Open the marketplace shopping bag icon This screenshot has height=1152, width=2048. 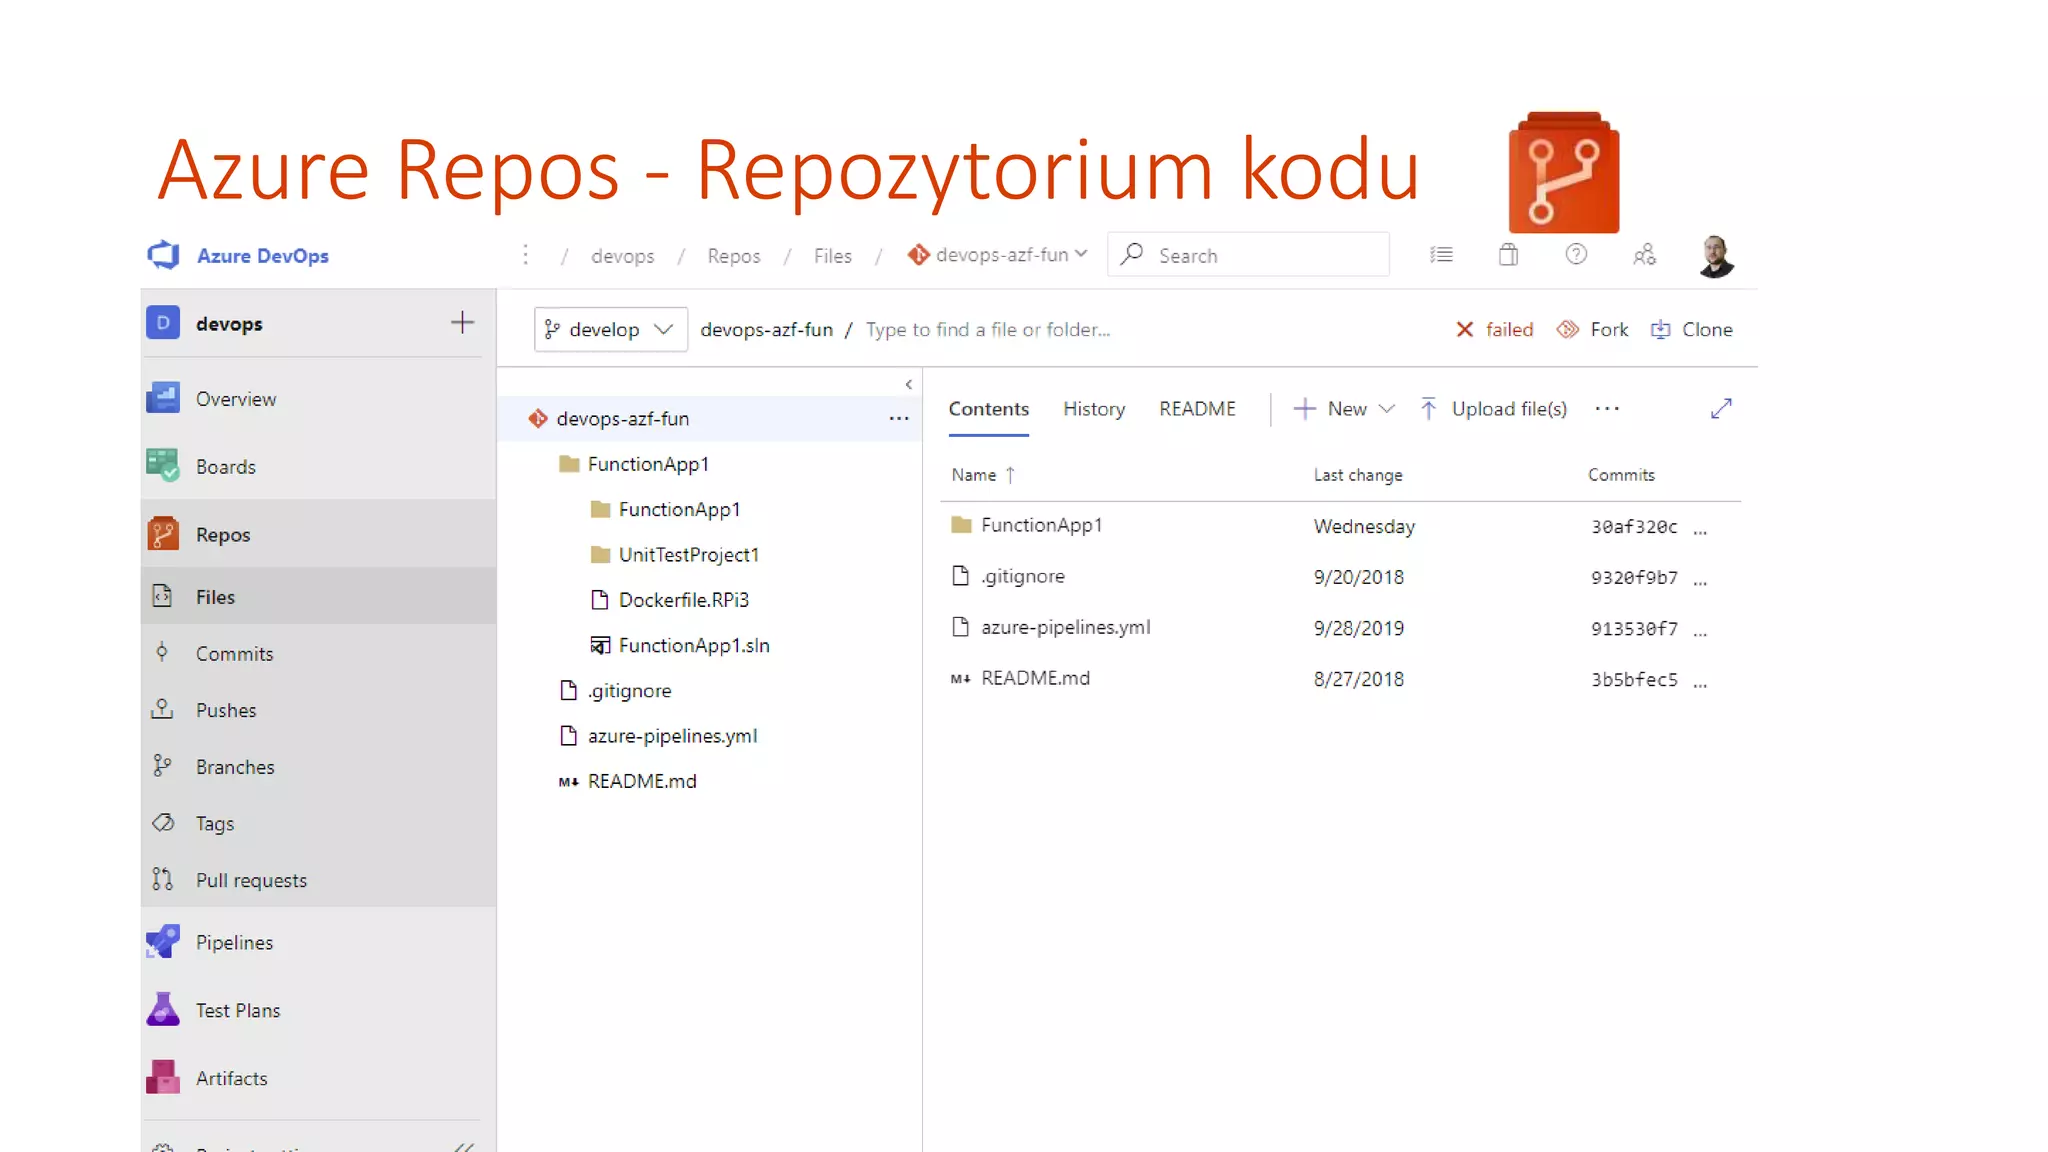tap(1508, 255)
